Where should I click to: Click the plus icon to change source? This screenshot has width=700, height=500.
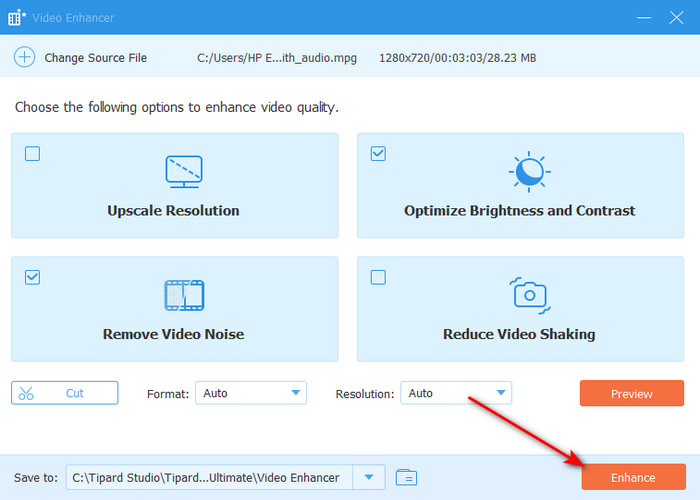(24, 57)
